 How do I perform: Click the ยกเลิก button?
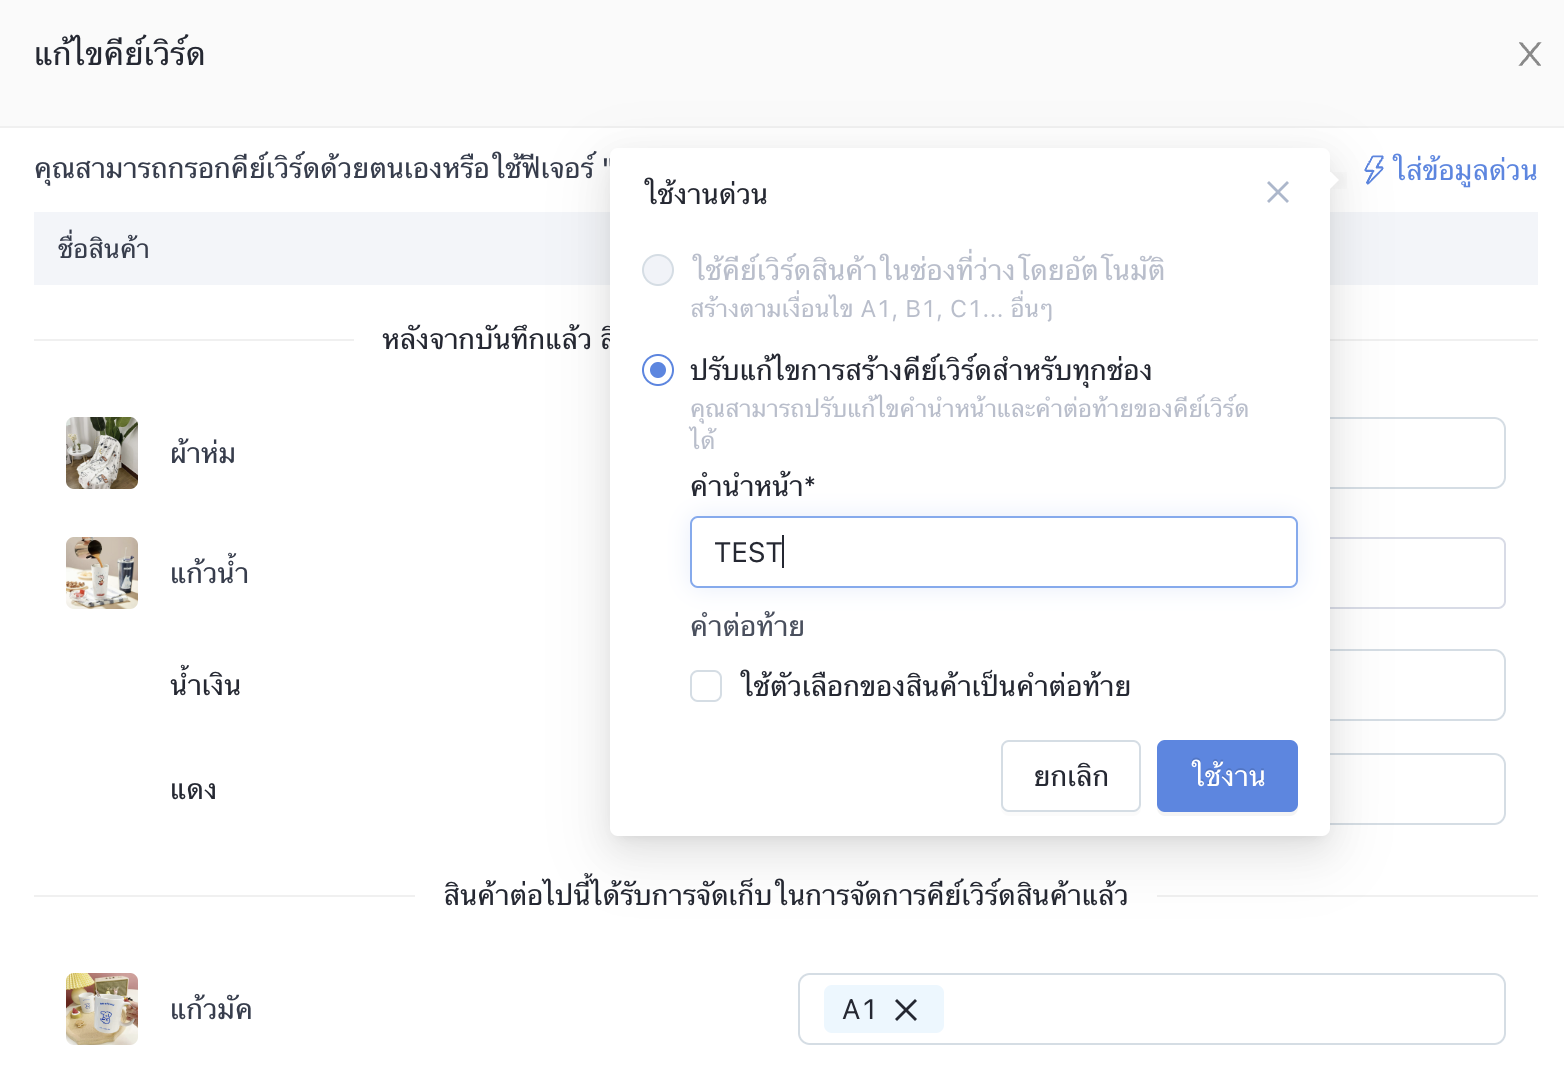(x=1070, y=776)
